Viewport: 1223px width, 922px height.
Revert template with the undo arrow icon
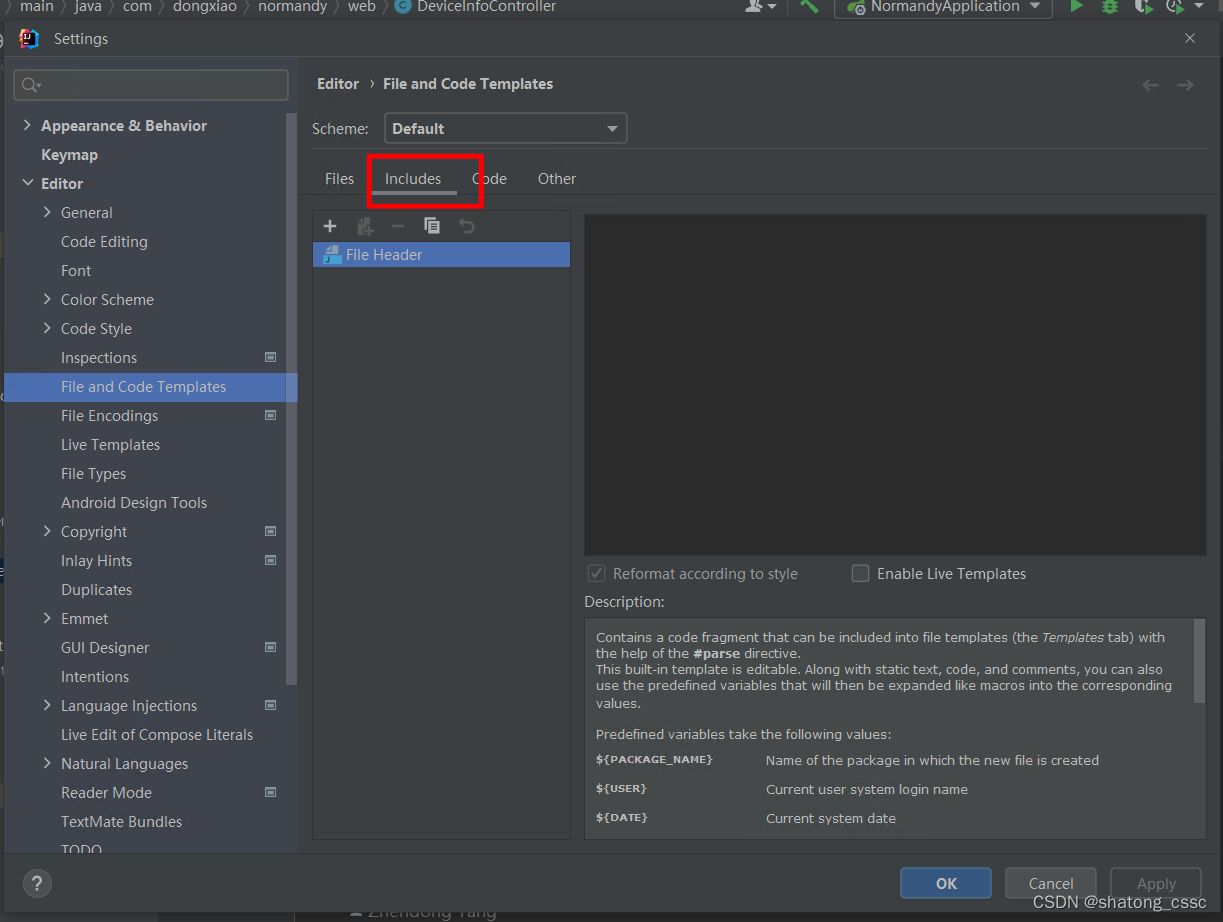[x=466, y=226]
